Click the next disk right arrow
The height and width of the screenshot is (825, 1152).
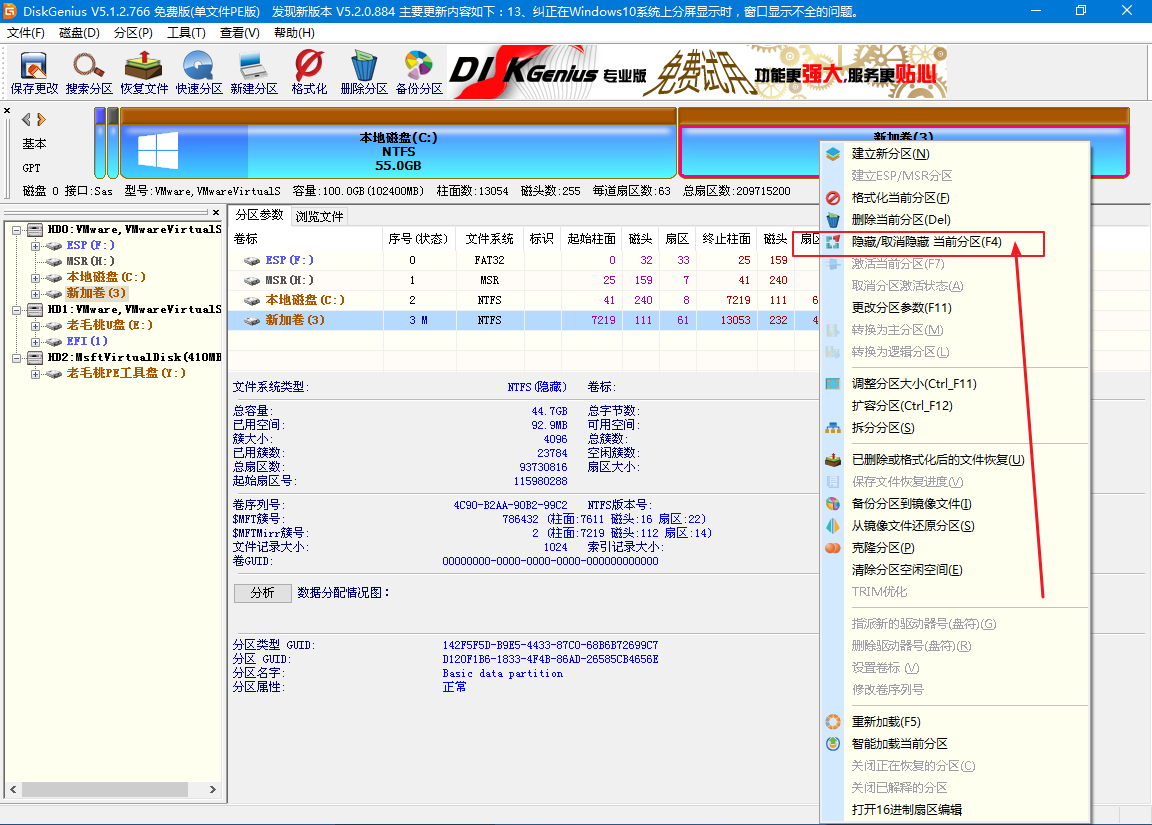pos(41,119)
